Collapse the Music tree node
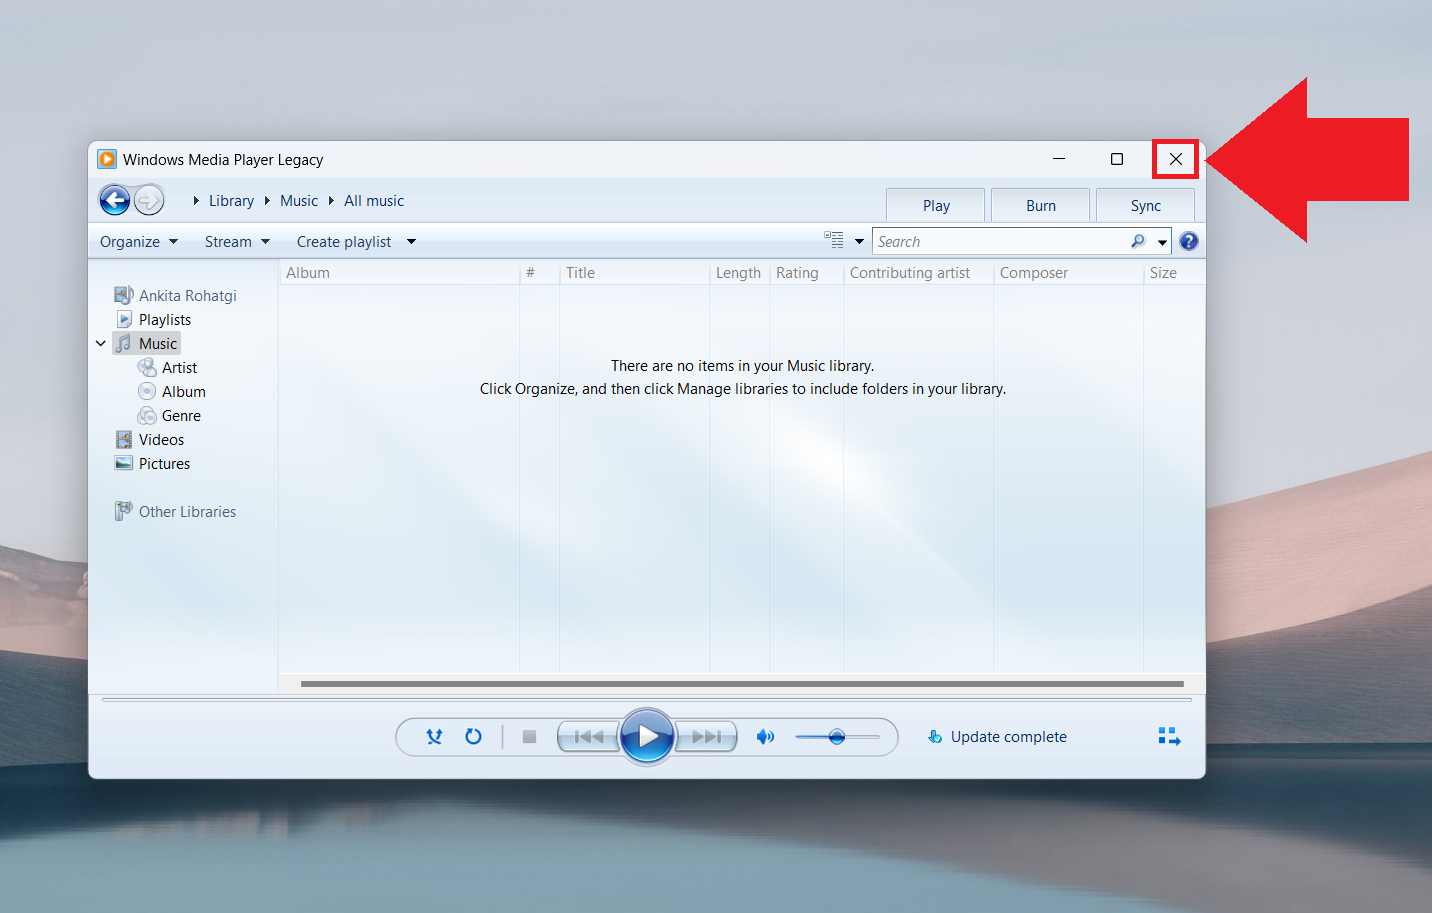 coord(100,342)
